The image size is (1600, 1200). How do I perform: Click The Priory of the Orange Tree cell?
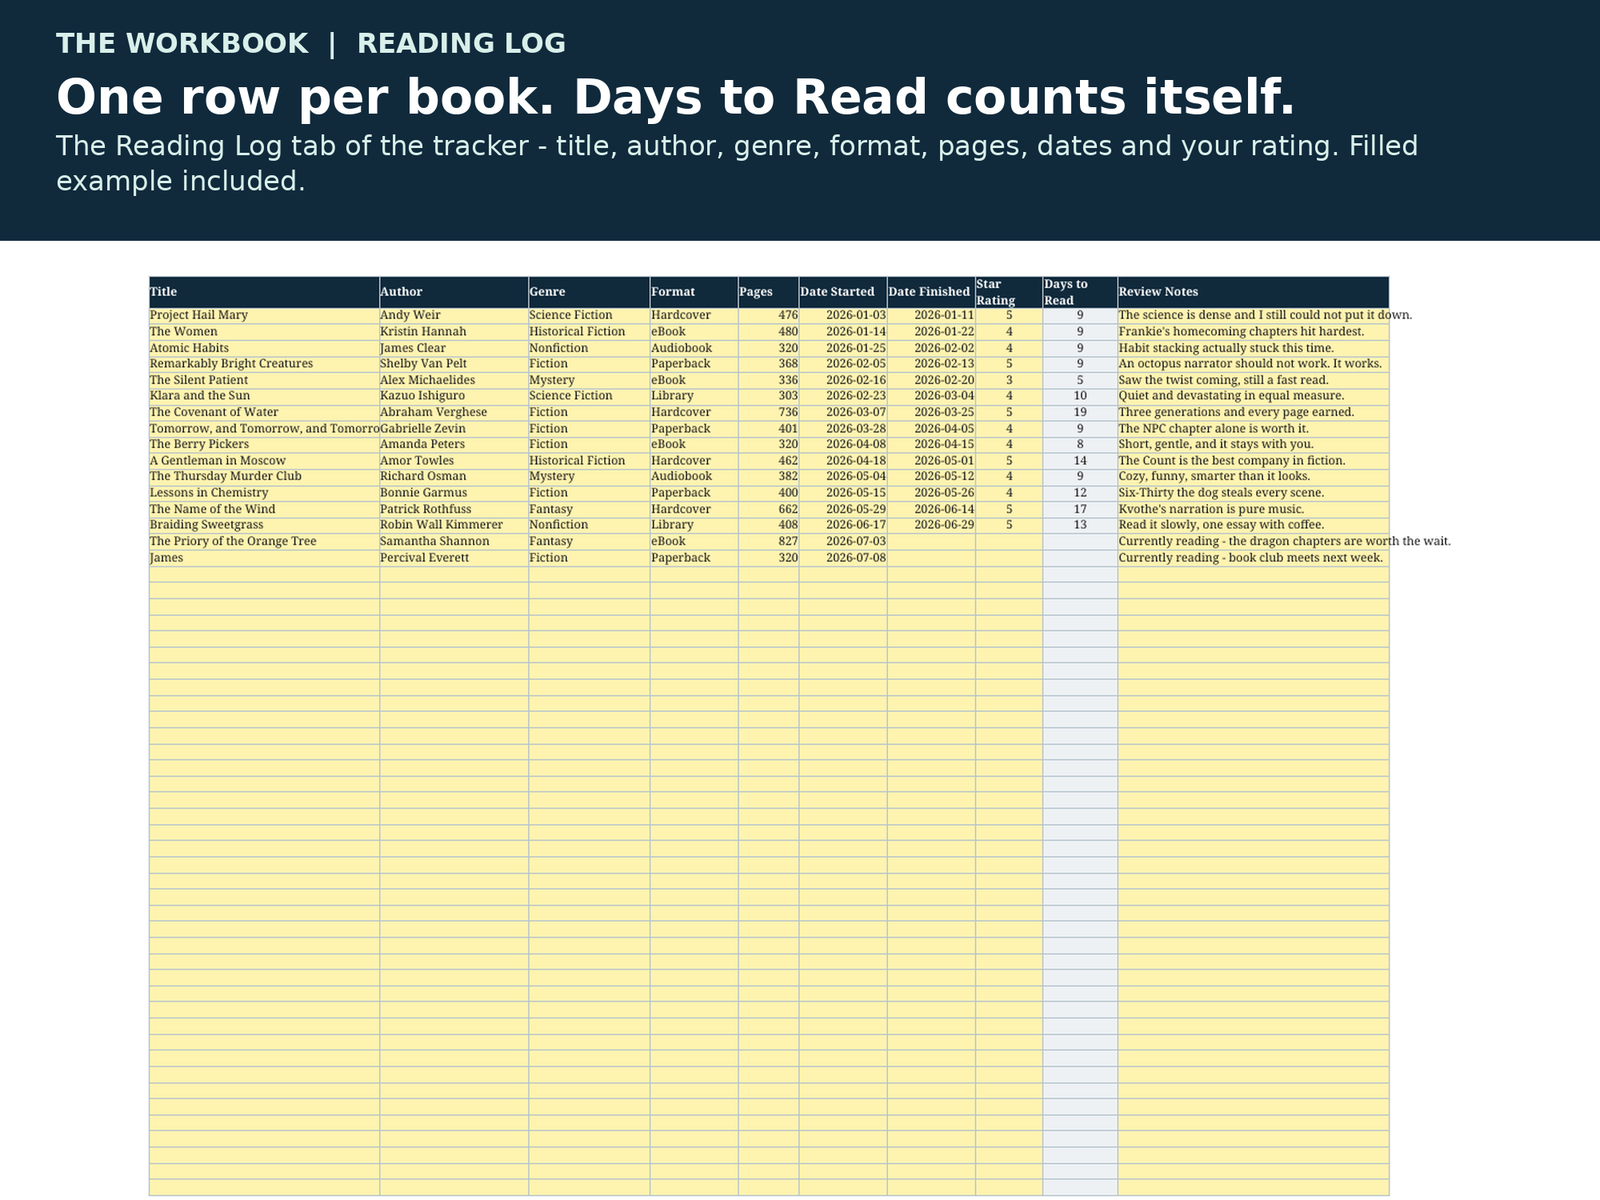point(264,541)
